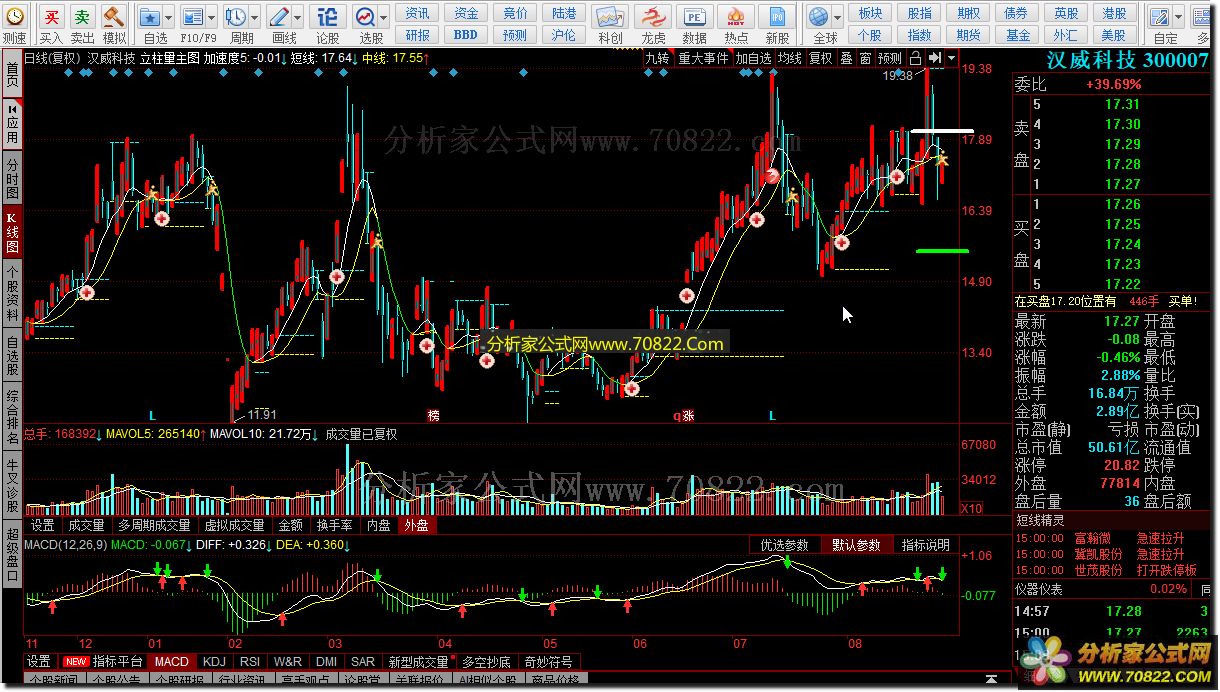Select the KDJ indicator tab
This screenshot has width=1220, height=692.
coord(214,662)
